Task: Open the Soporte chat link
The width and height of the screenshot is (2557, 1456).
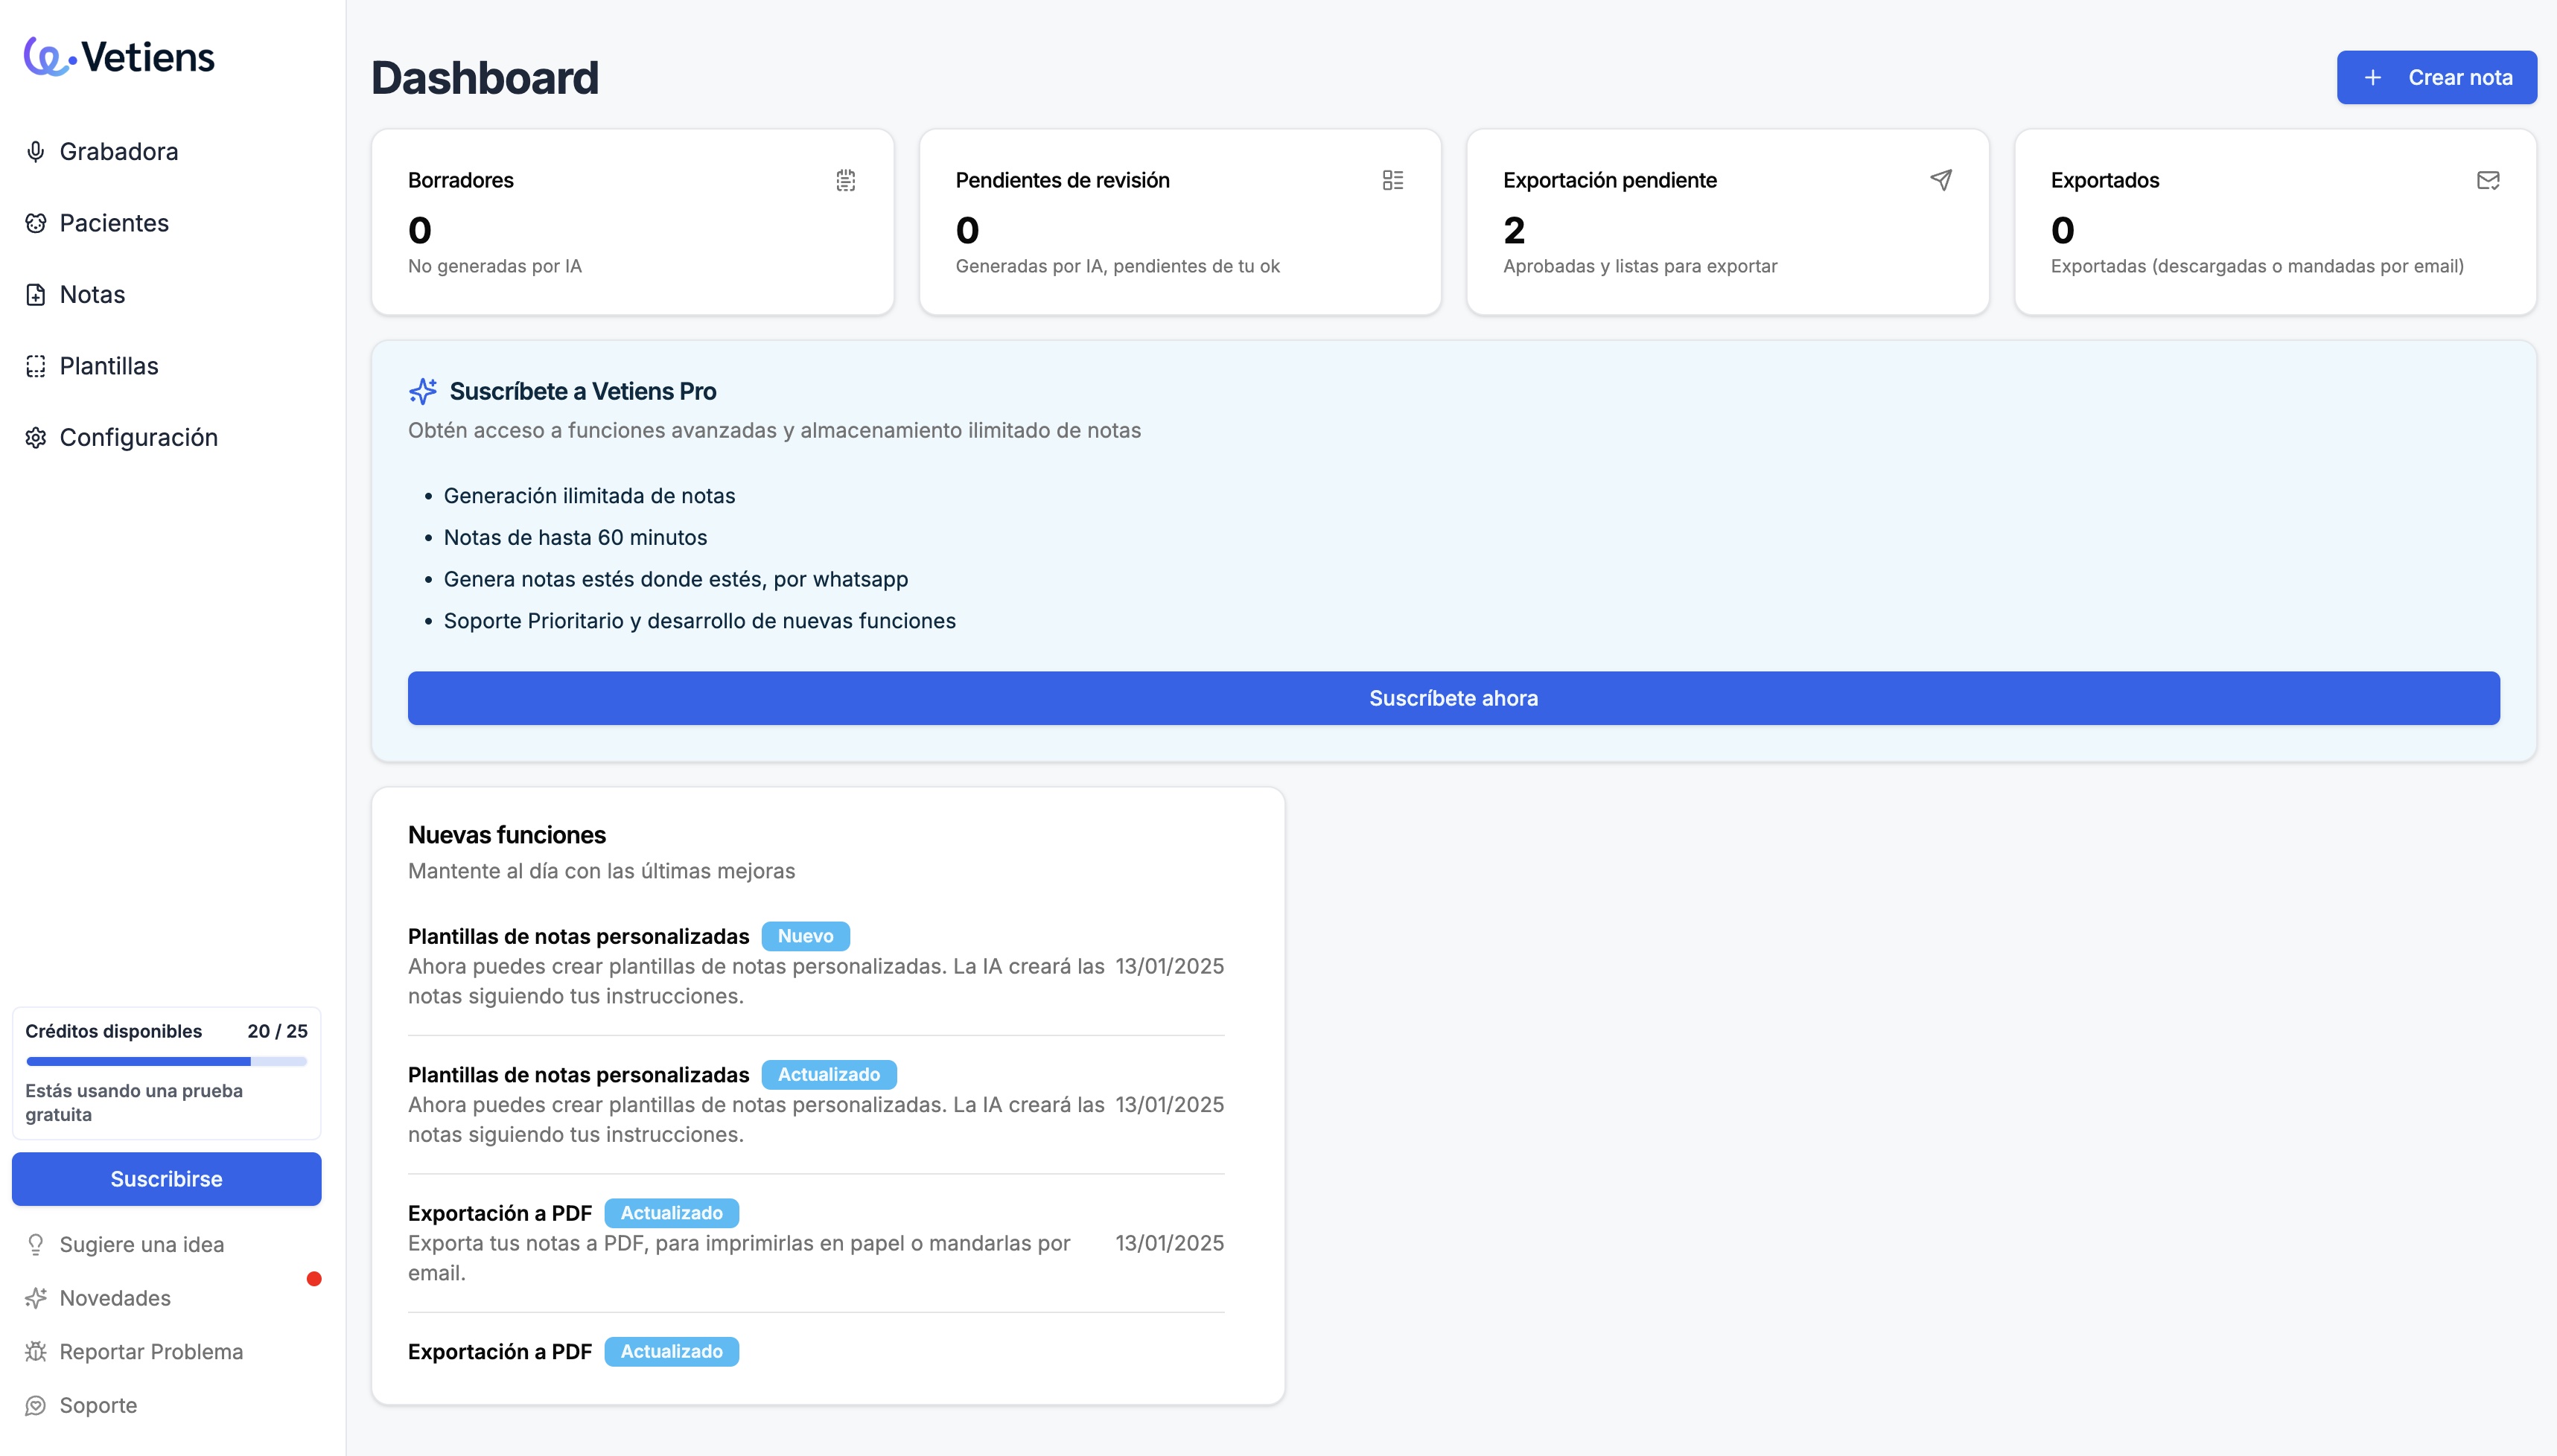Action: tap(98, 1405)
